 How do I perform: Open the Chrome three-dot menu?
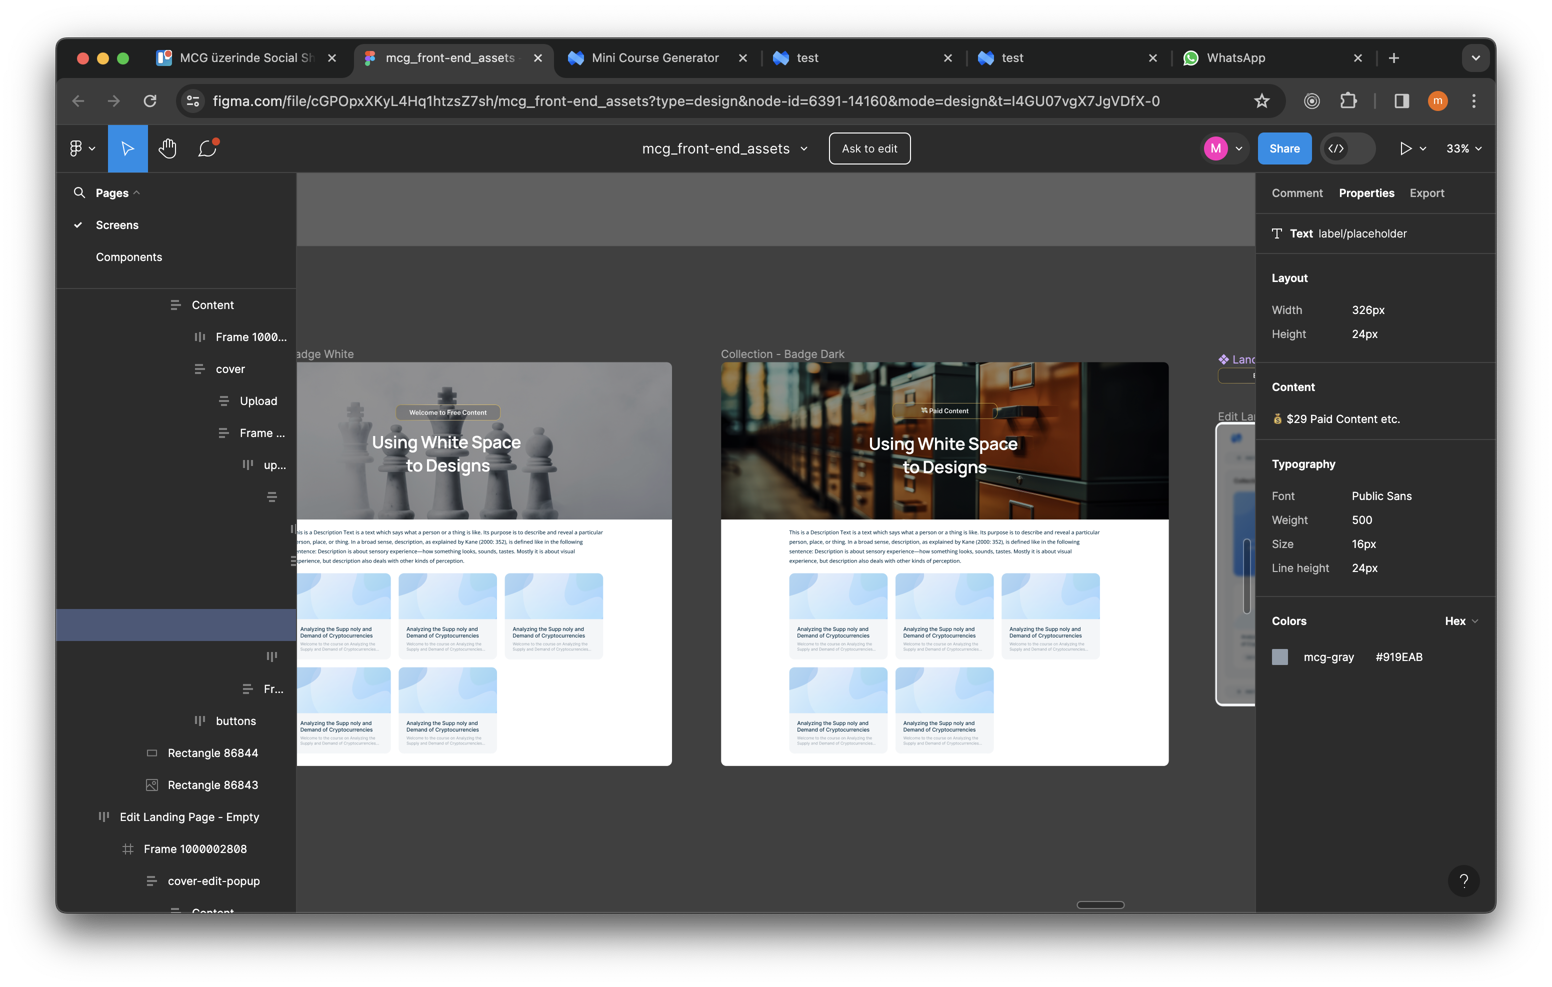(1474, 101)
